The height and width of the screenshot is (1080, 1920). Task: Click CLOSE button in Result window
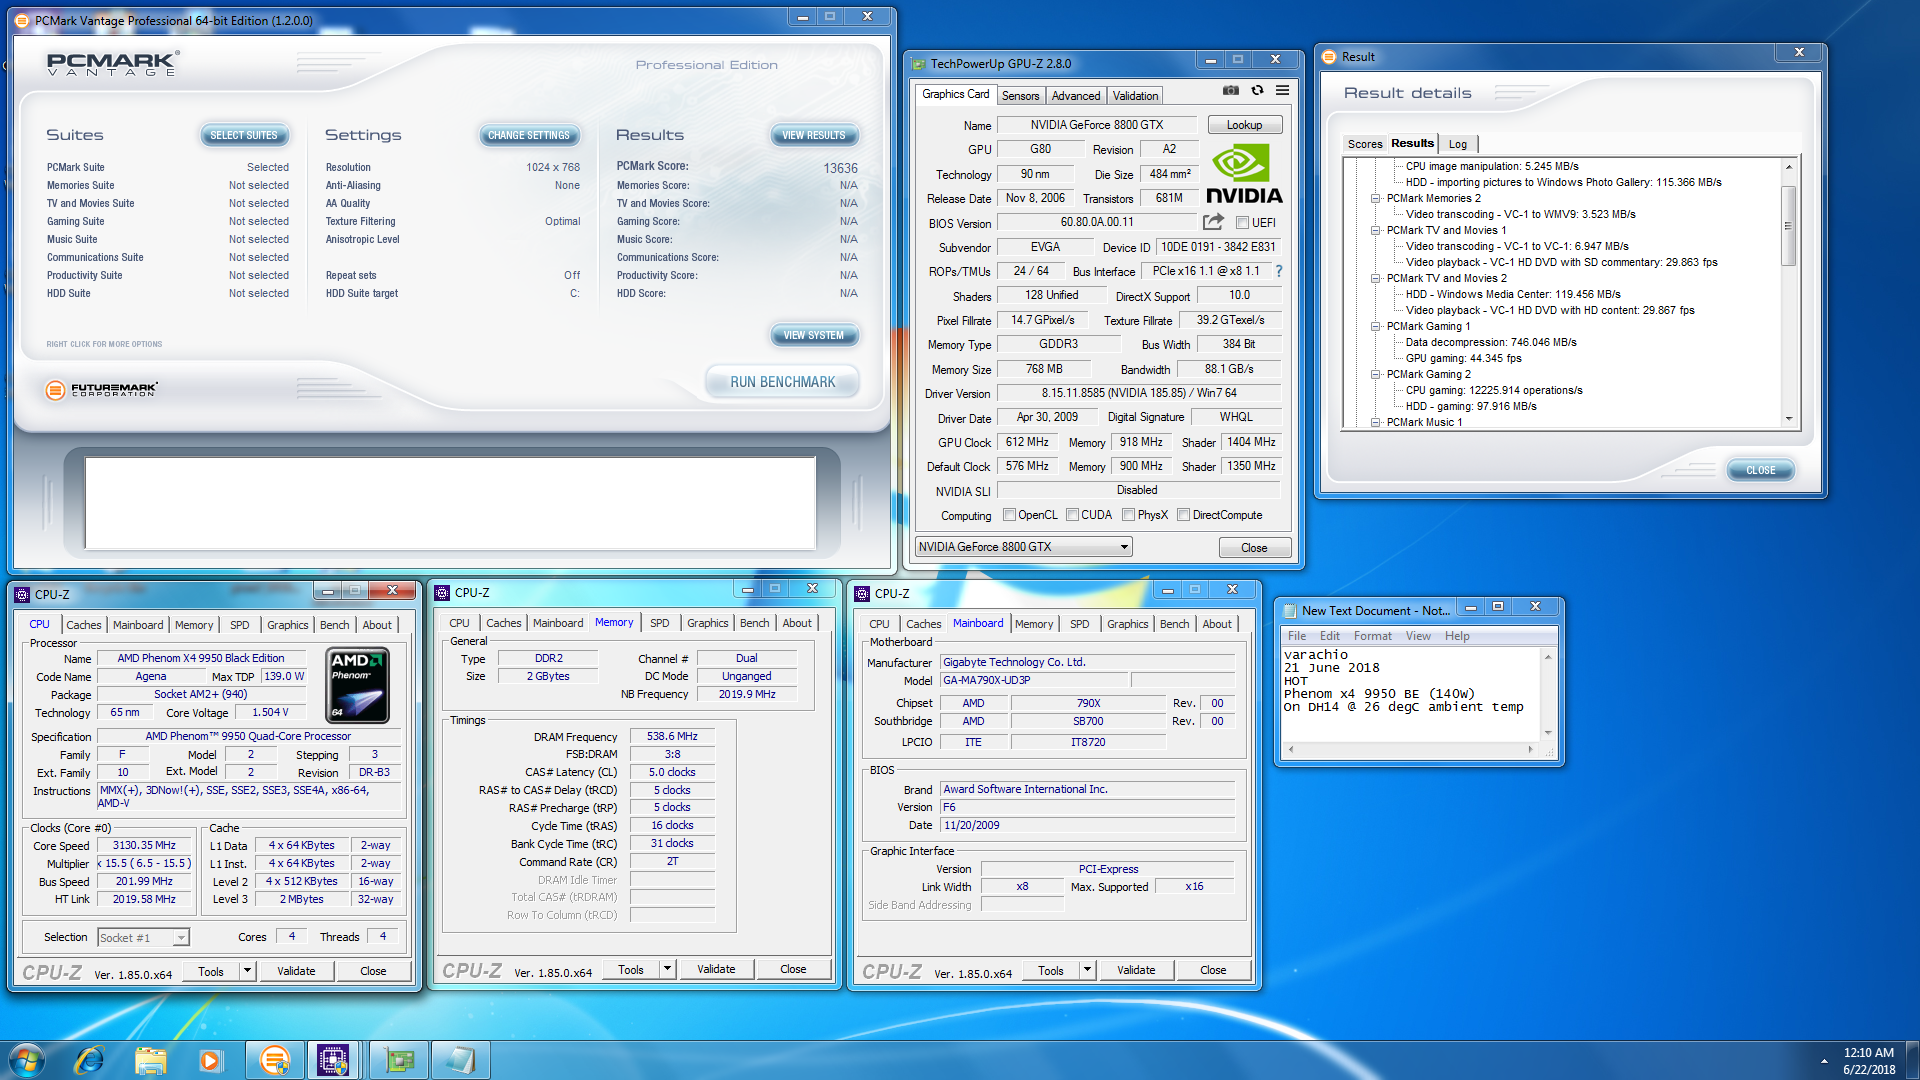click(x=1760, y=470)
